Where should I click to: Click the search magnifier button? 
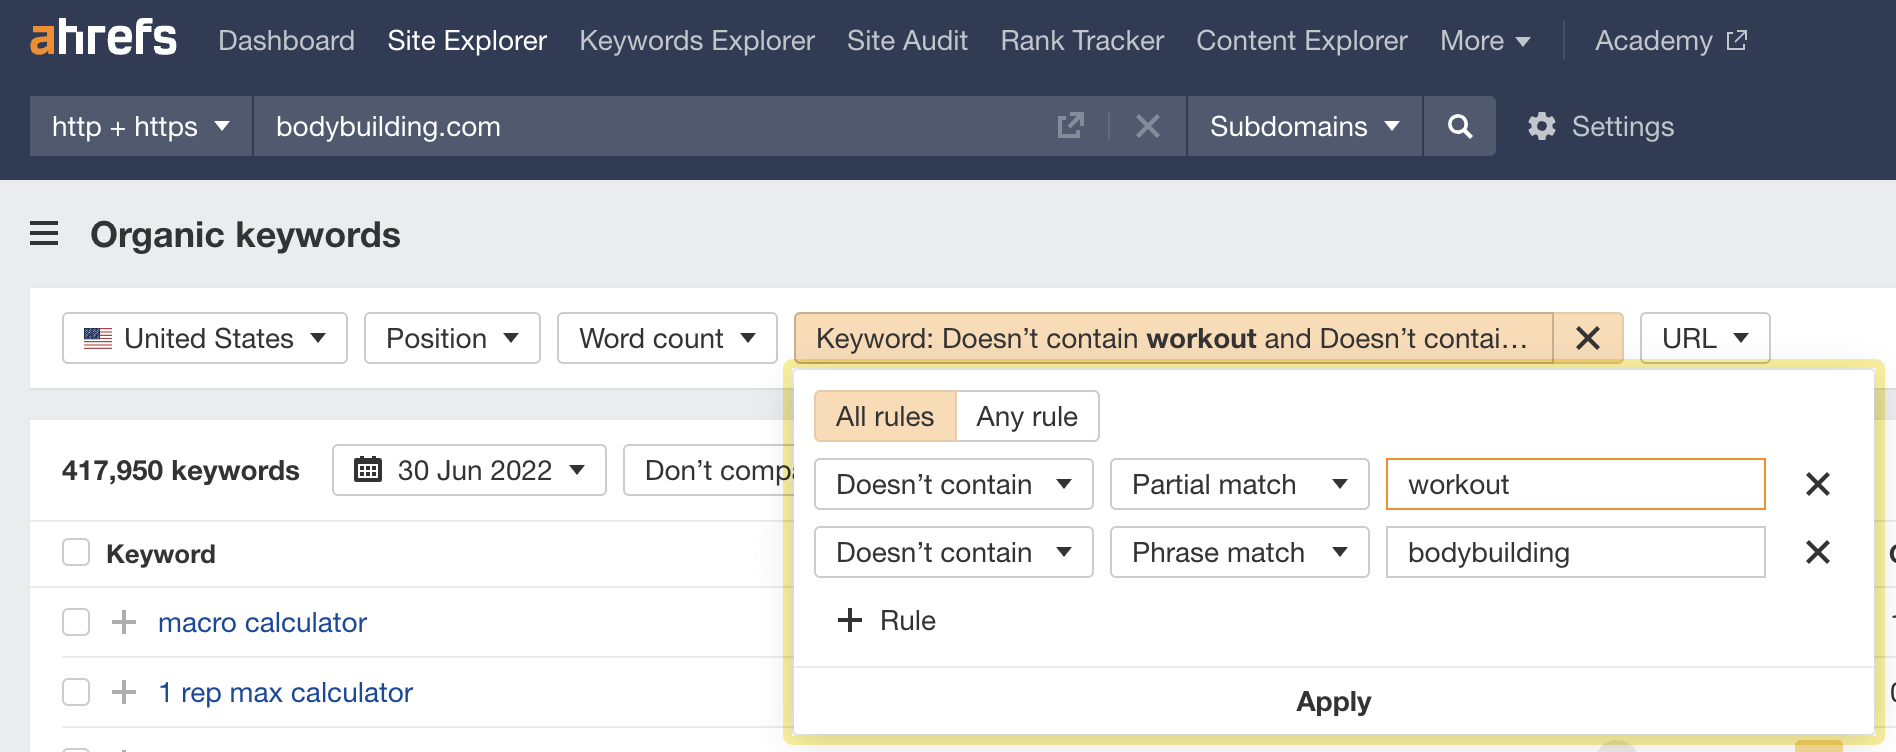pyautogui.click(x=1460, y=126)
